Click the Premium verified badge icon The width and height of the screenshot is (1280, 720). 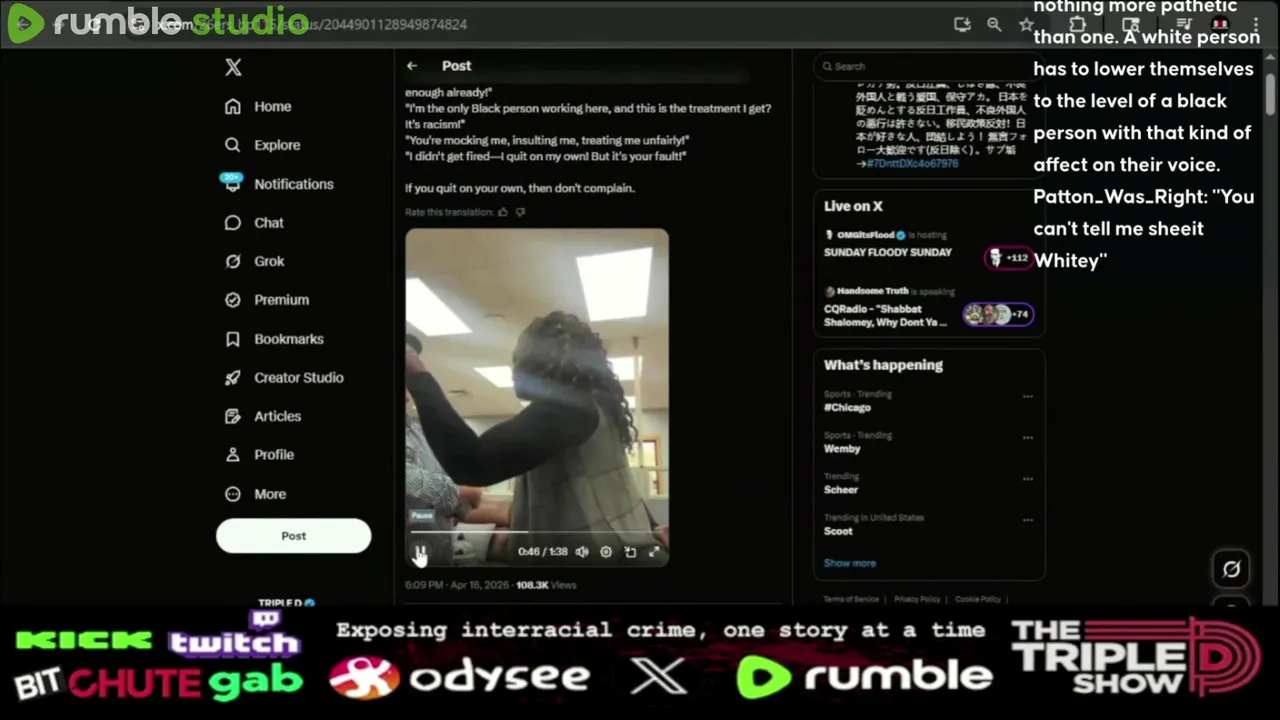pyautogui.click(x=233, y=300)
